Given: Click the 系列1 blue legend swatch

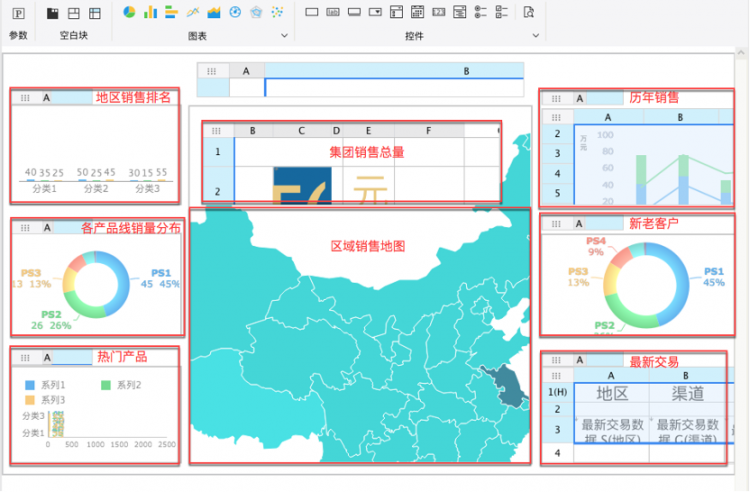Looking at the screenshot, I should 30,385.
